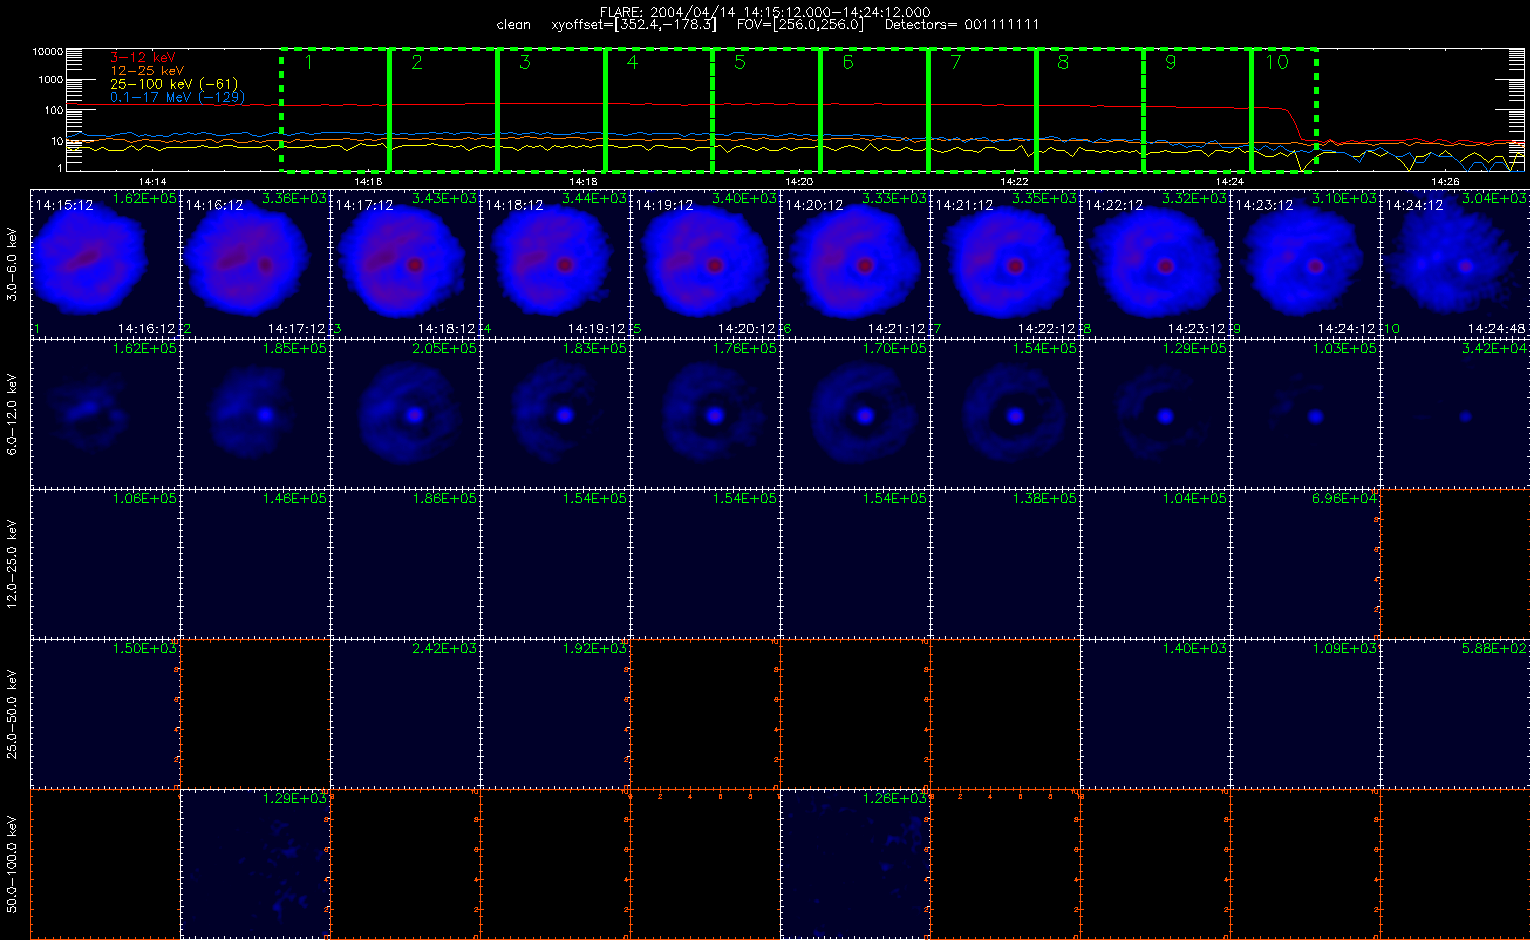Pick interval 3 label in light curve
Viewport: 1530px width, 940px height.
pos(525,63)
